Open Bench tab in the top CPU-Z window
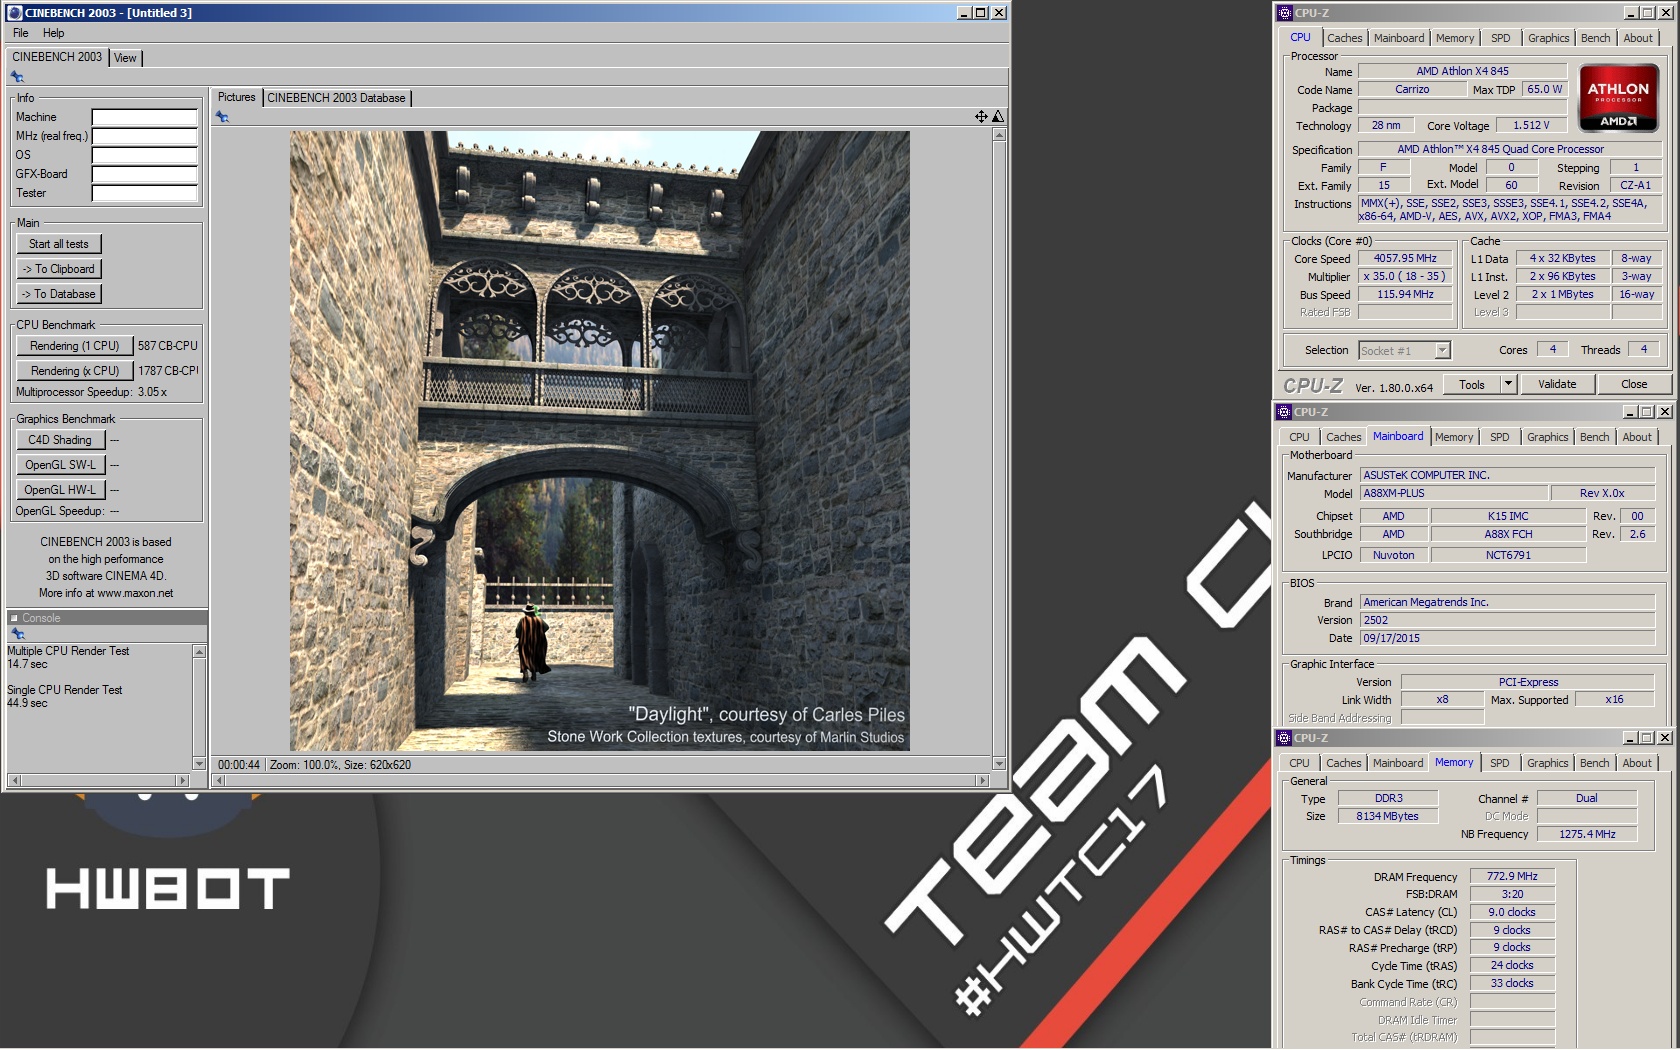 click(x=1595, y=38)
